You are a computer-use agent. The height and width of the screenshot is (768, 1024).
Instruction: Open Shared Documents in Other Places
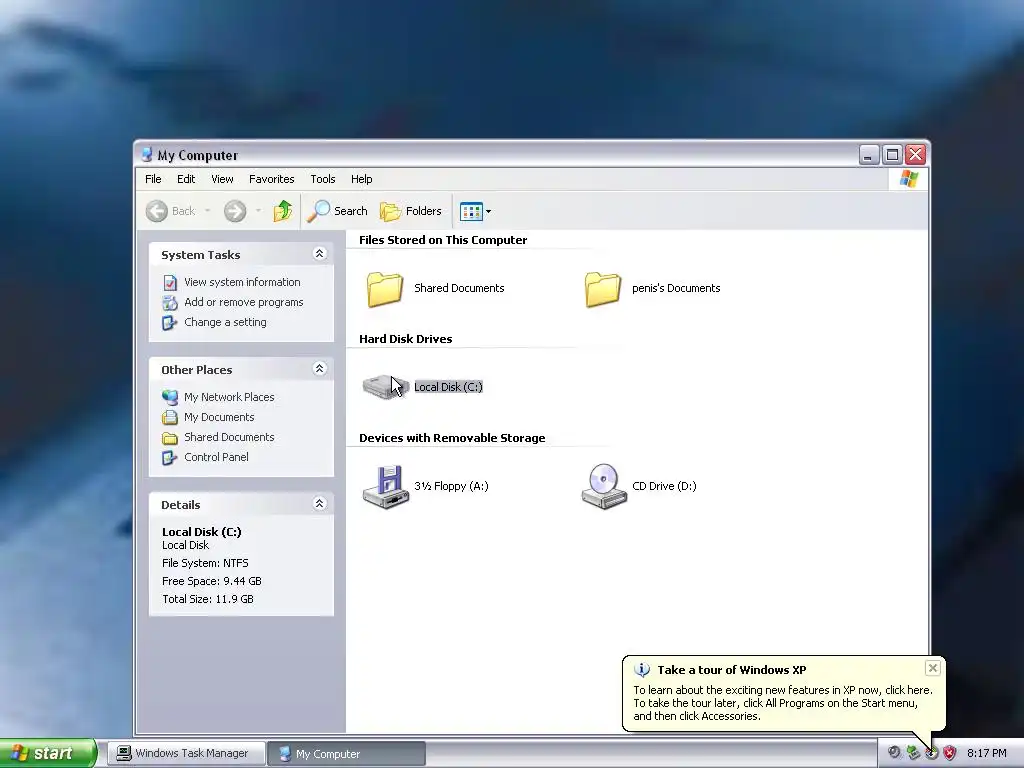click(x=229, y=437)
